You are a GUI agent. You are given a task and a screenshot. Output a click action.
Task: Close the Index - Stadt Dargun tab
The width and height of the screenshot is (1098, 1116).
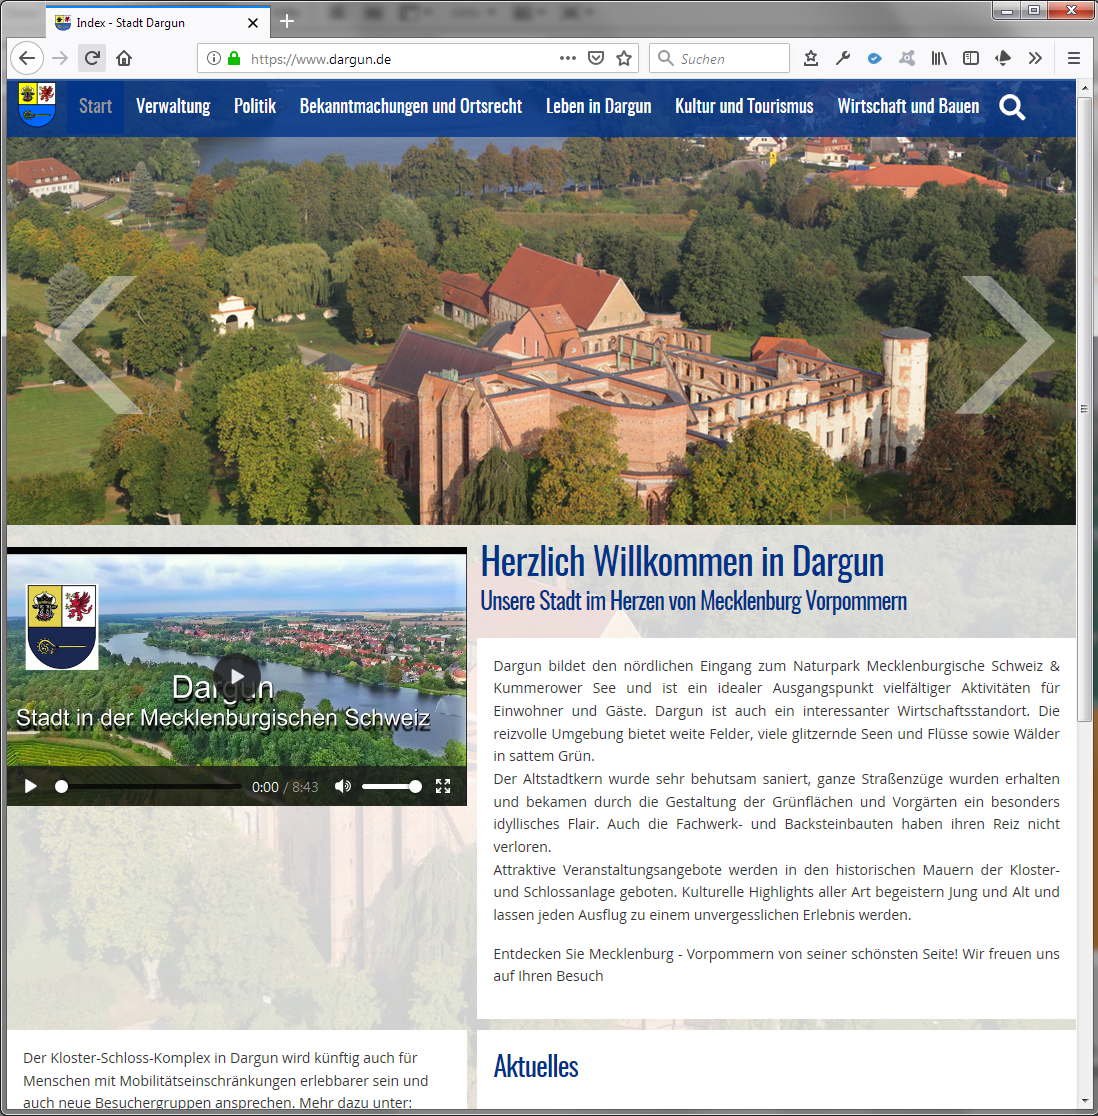pos(253,23)
